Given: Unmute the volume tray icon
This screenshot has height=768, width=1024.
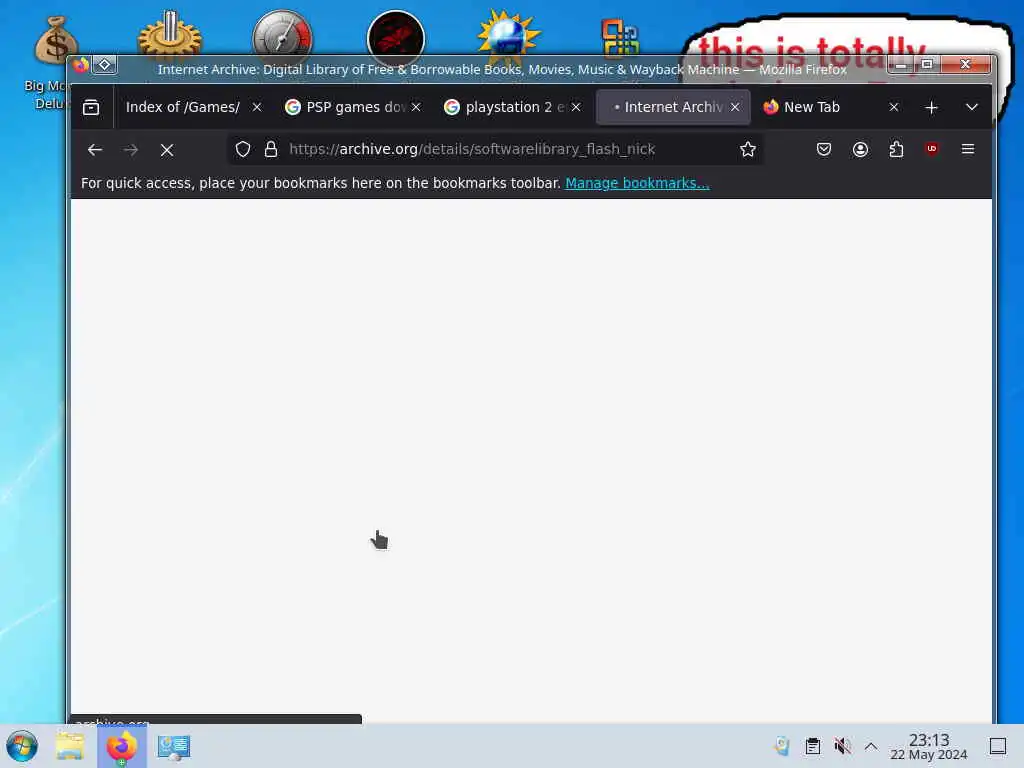Looking at the screenshot, I should (842, 746).
